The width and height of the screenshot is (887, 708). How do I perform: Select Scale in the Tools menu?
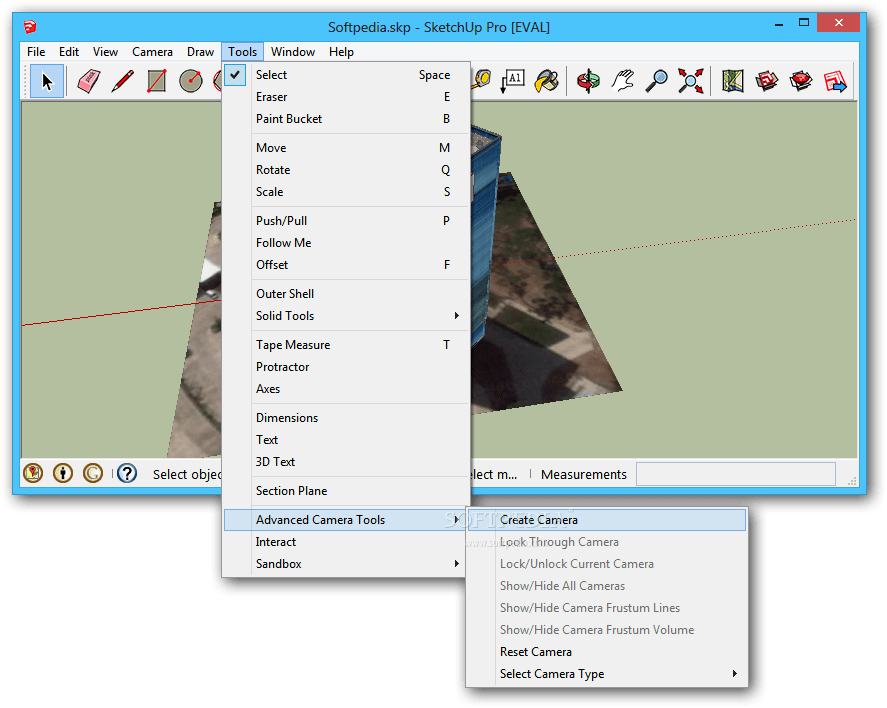click(346, 192)
